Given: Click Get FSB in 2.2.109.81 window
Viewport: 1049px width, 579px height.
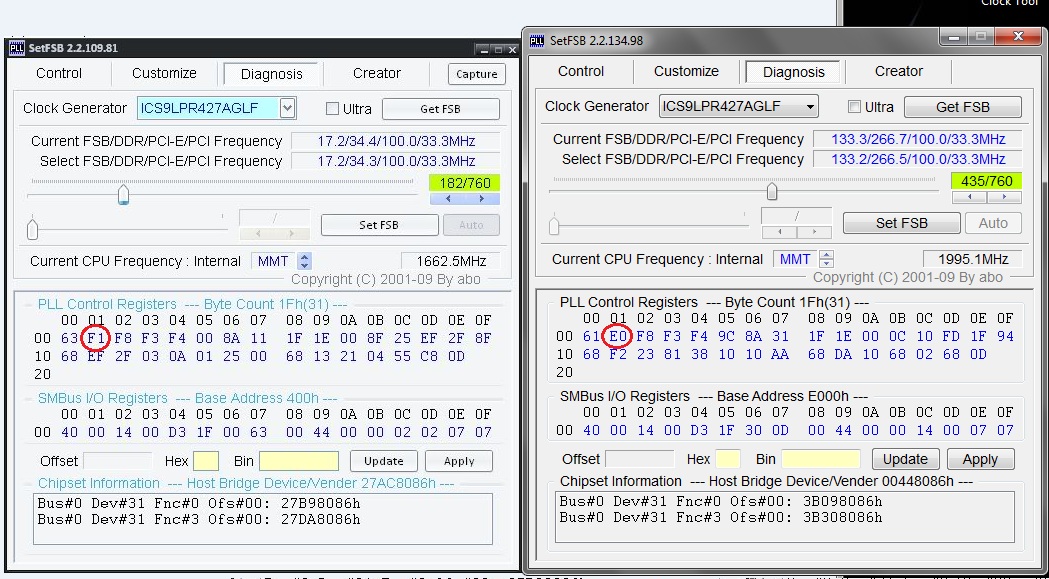Looking at the screenshot, I should coord(440,108).
